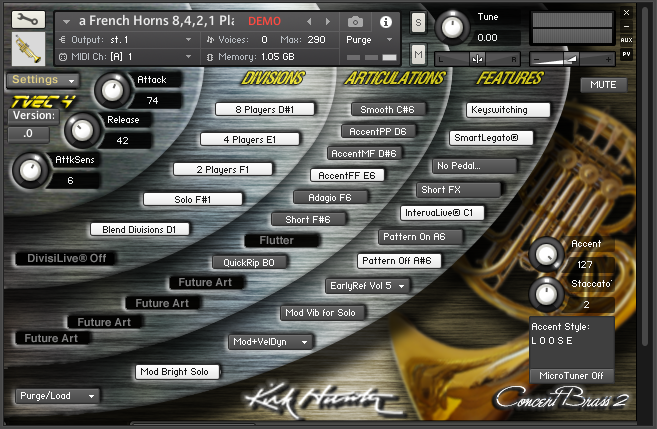
Task: Minimize the instrument header view
Action: coord(626,26)
